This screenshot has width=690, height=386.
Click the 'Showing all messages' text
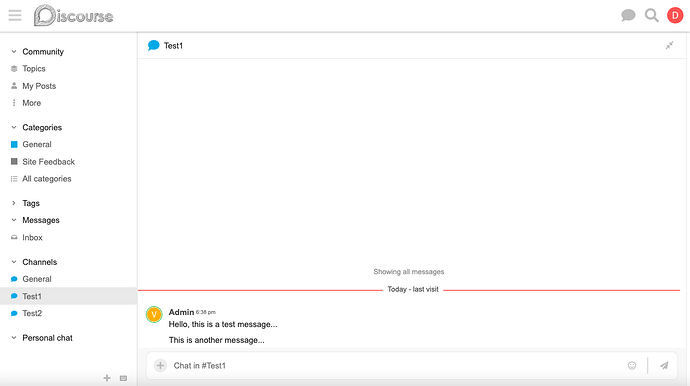point(409,272)
